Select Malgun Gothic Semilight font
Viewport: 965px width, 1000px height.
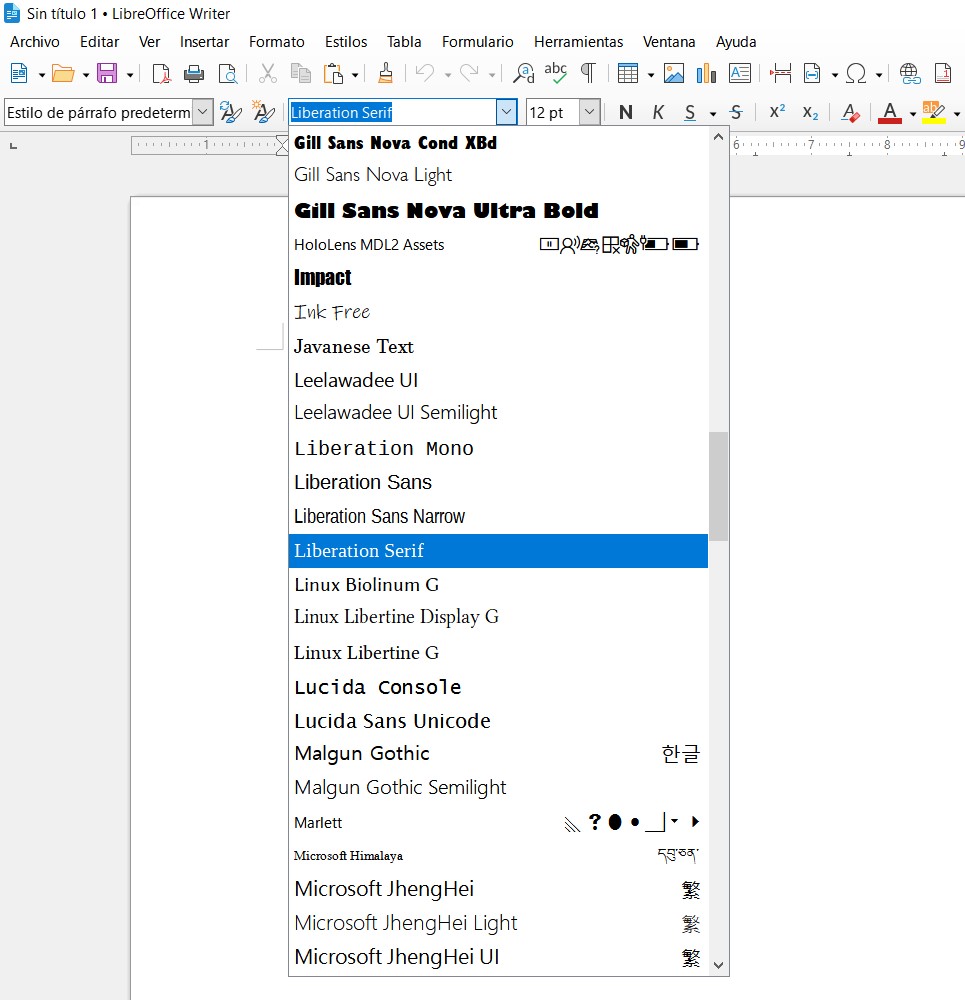[498, 788]
